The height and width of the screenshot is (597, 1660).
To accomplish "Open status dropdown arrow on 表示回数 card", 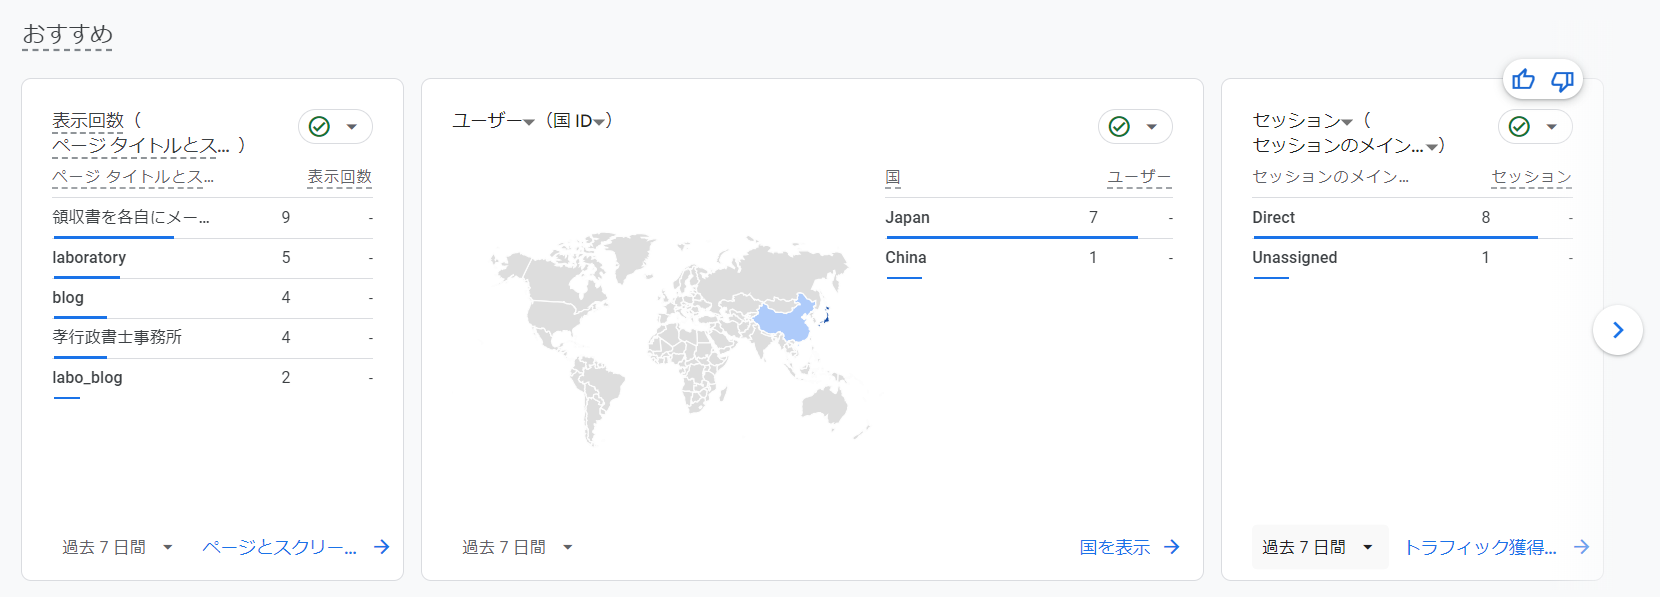I will click(x=352, y=127).
